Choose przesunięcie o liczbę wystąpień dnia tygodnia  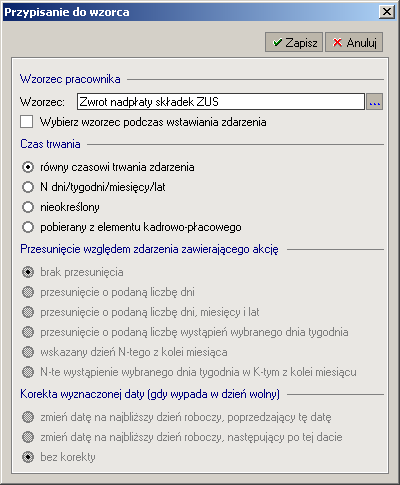tap(28, 332)
